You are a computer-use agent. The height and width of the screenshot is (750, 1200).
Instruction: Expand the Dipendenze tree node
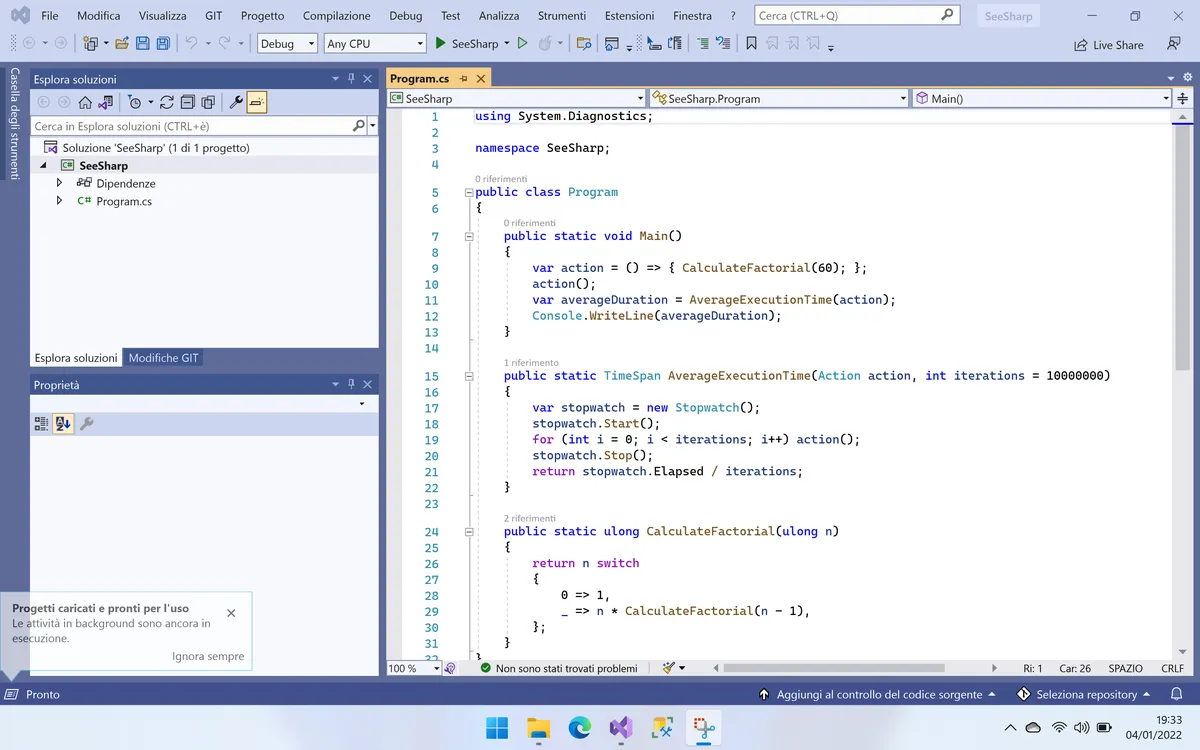(x=59, y=183)
